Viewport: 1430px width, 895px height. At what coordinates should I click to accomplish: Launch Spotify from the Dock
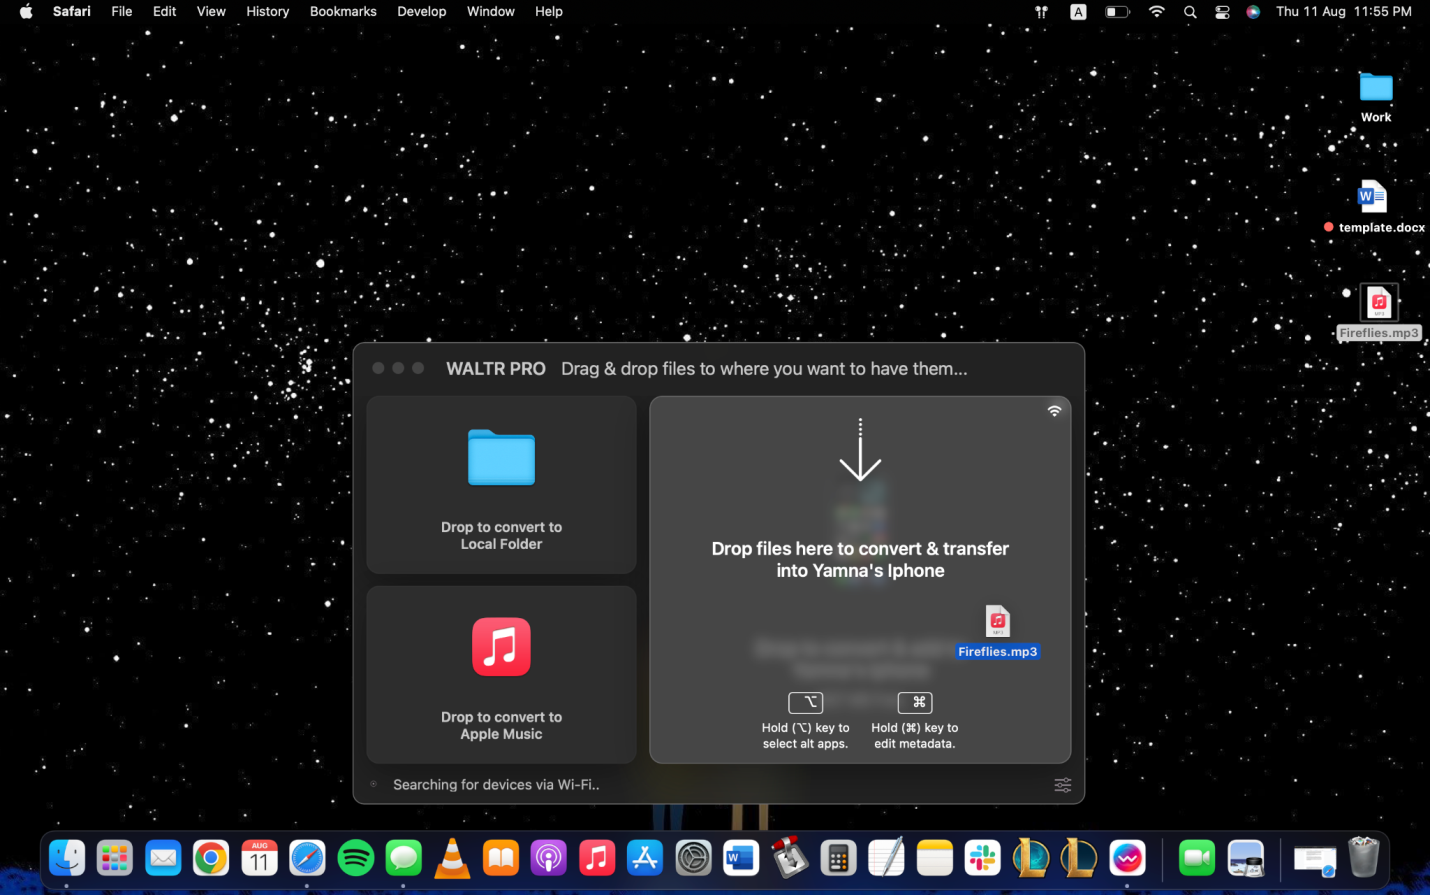click(x=356, y=858)
